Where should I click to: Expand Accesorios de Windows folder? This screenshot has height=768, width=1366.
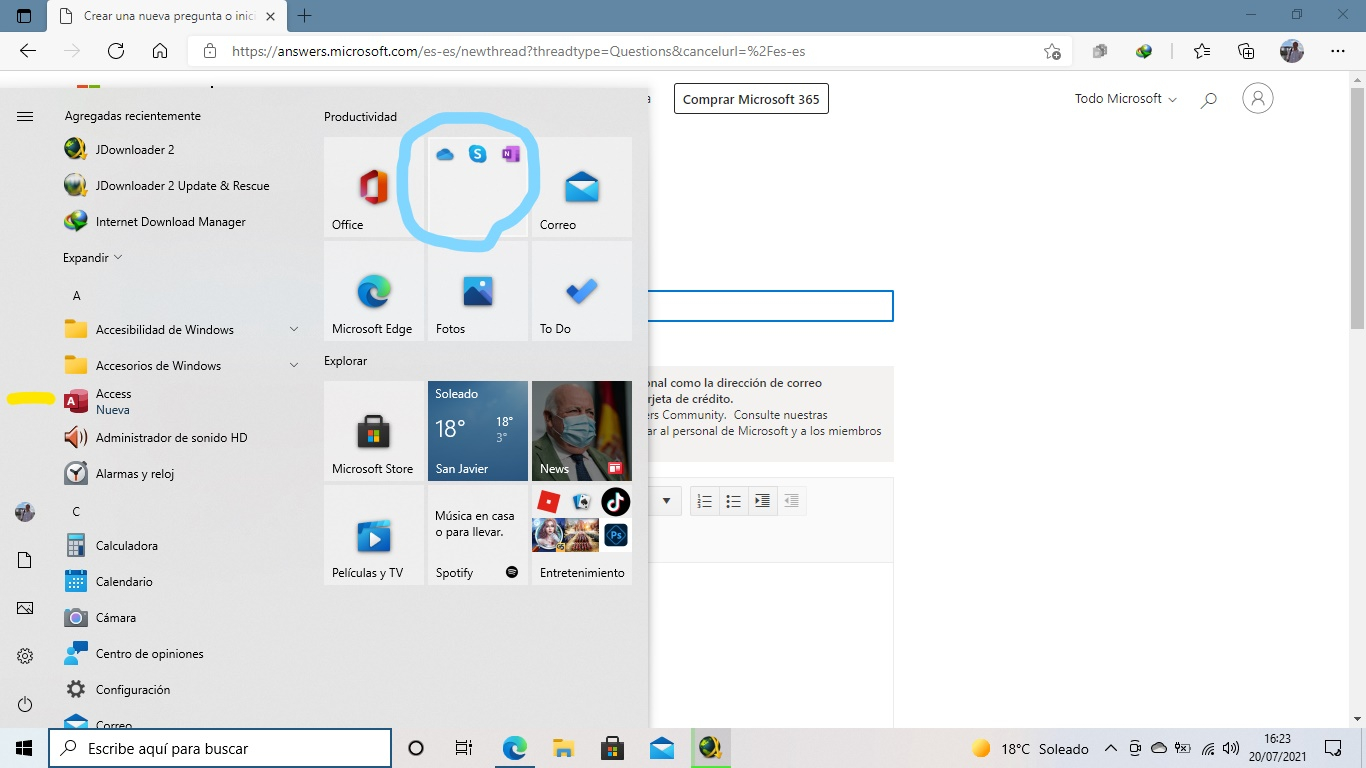click(x=181, y=365)
